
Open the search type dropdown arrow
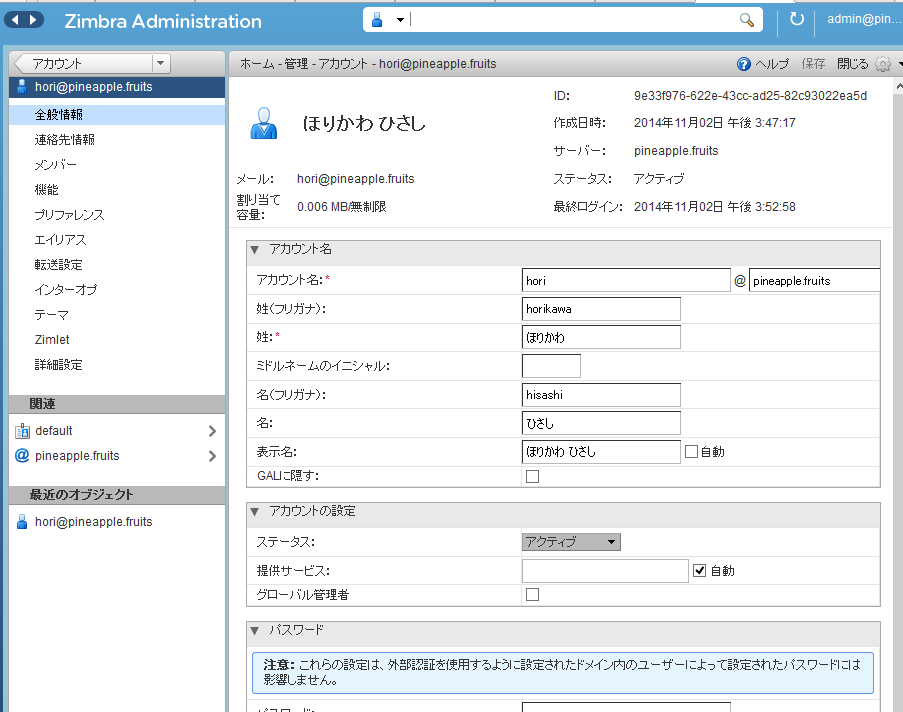tap(400, 20)
